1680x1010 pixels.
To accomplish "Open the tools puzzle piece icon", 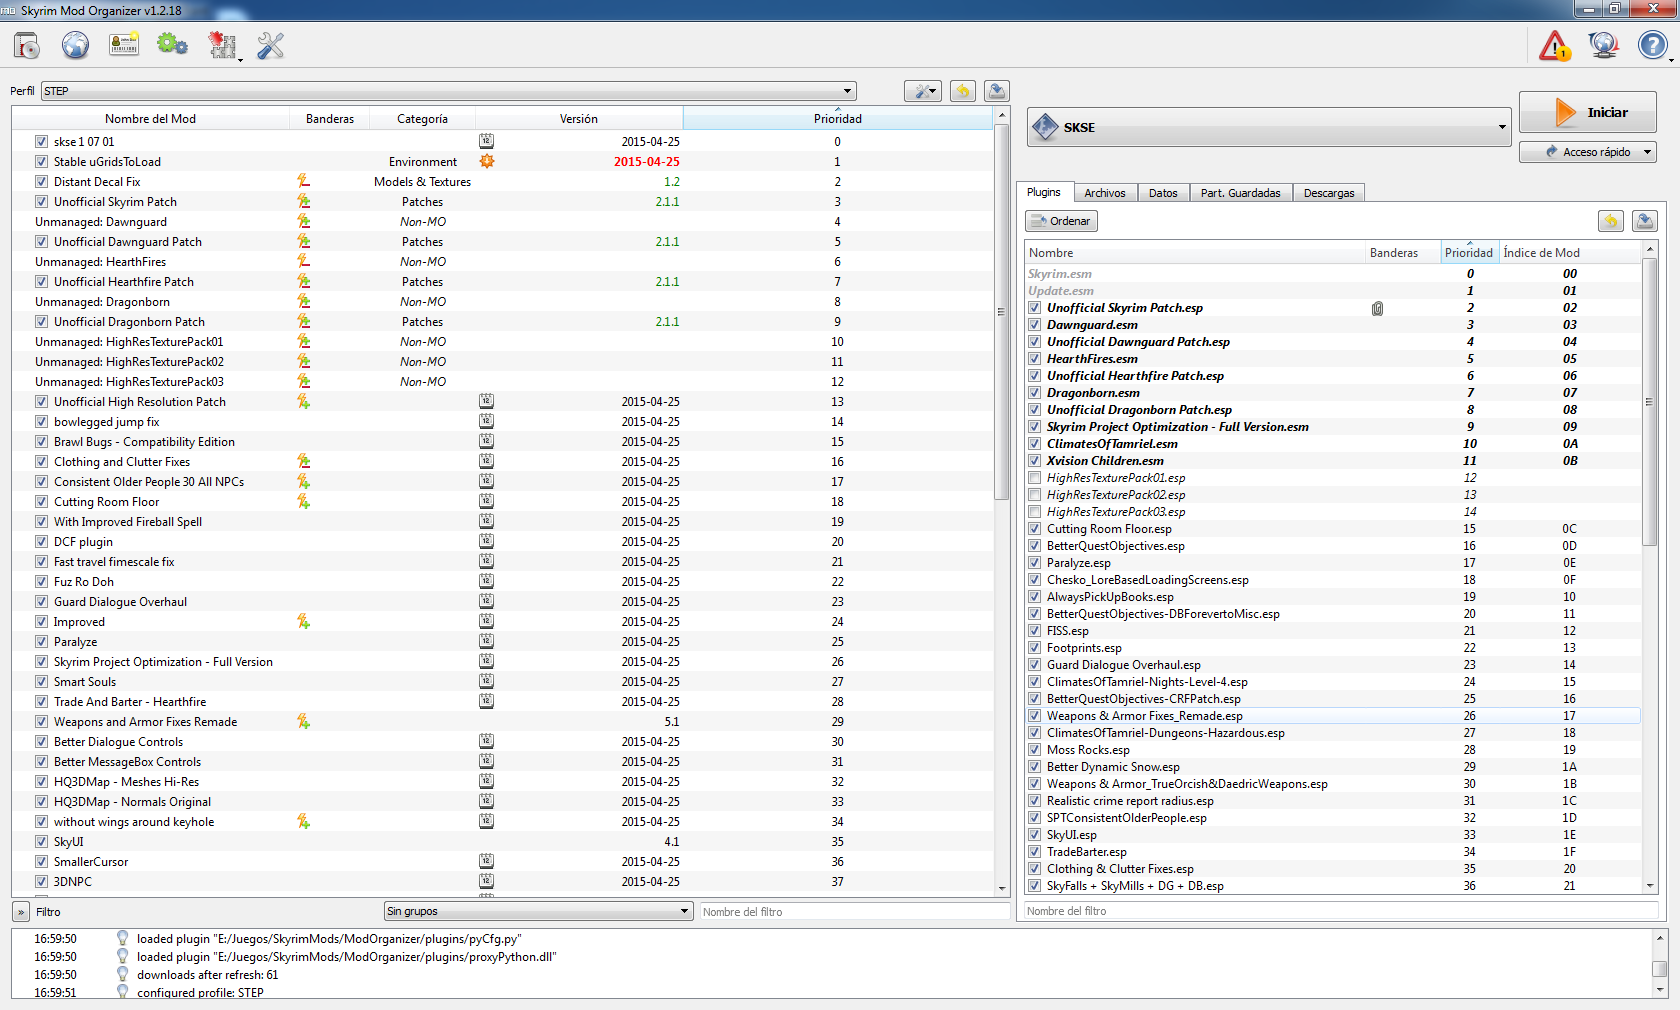I will (222, 46).
